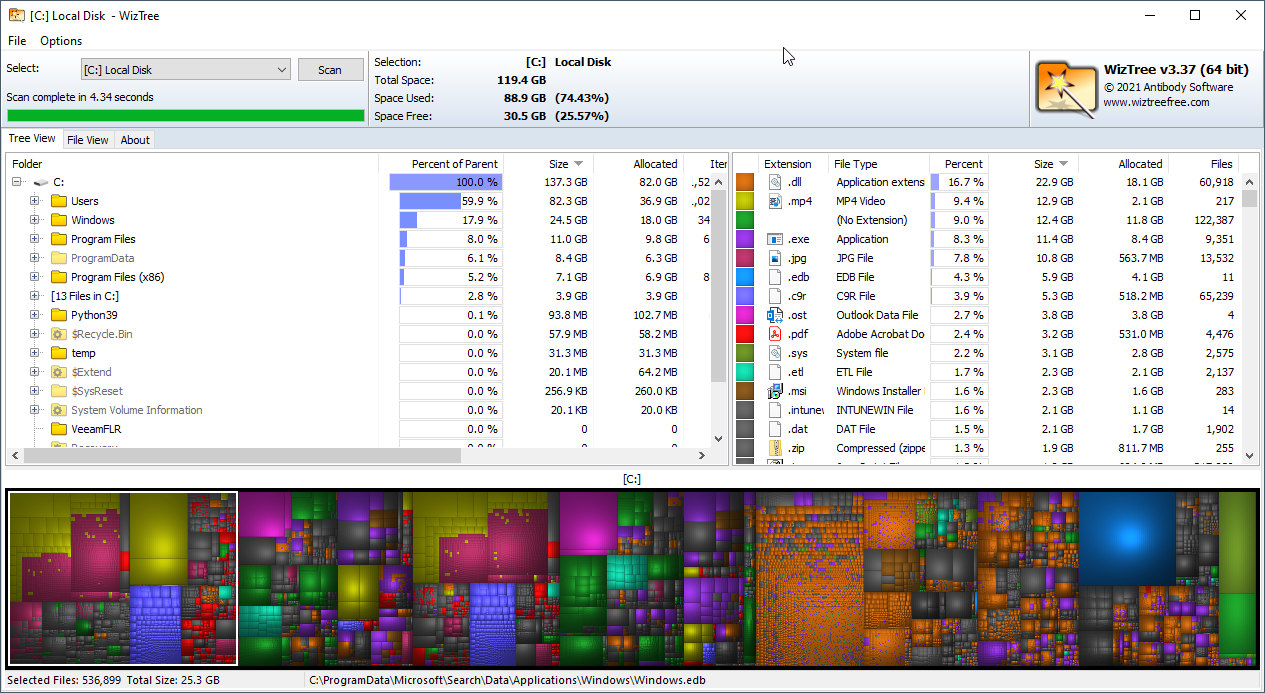
Task: Click the .dll file type icon
Action: 774,182
